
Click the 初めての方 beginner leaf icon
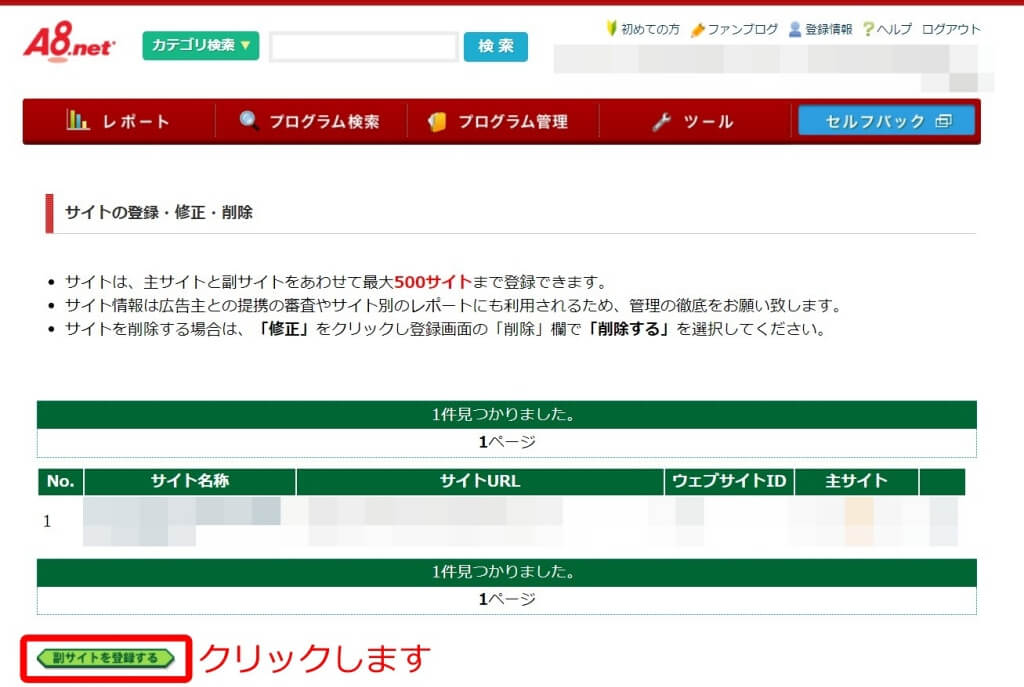(x=611, y=28)
